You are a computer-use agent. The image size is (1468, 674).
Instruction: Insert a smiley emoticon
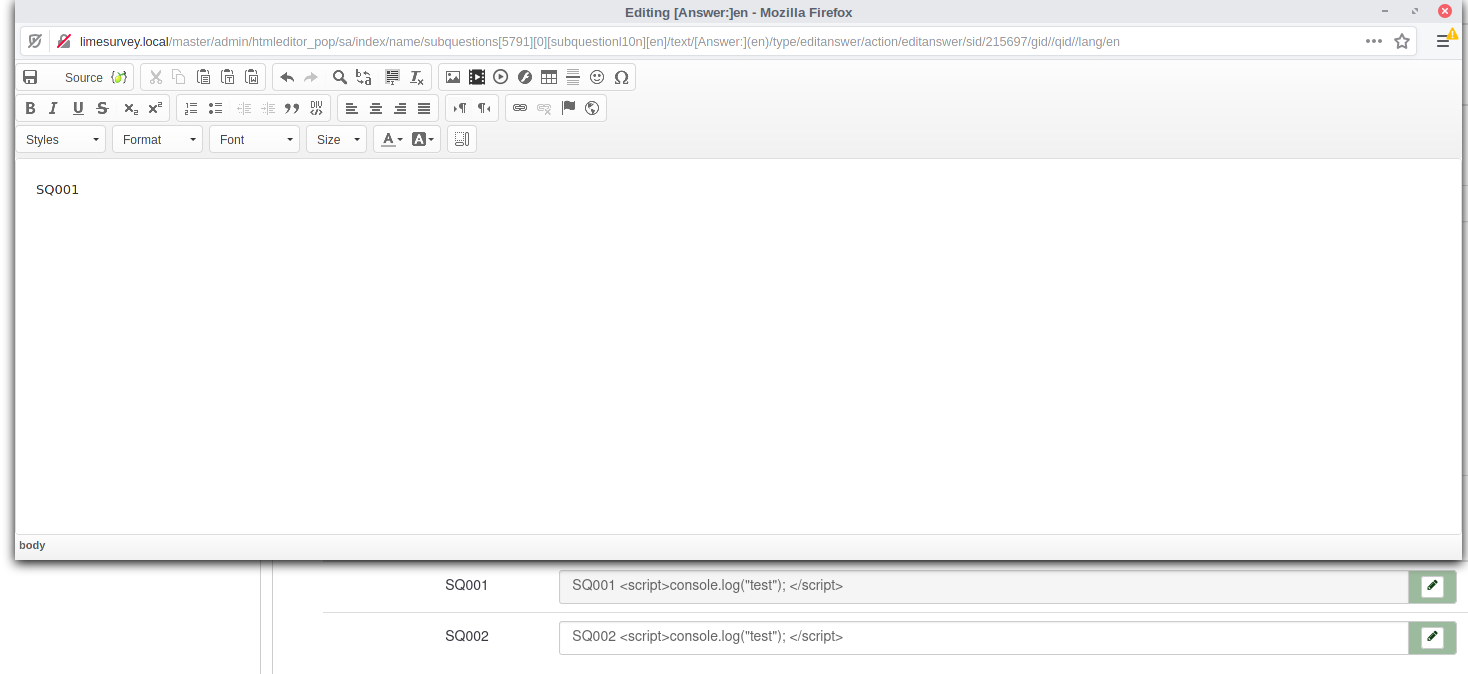(597, 77)
